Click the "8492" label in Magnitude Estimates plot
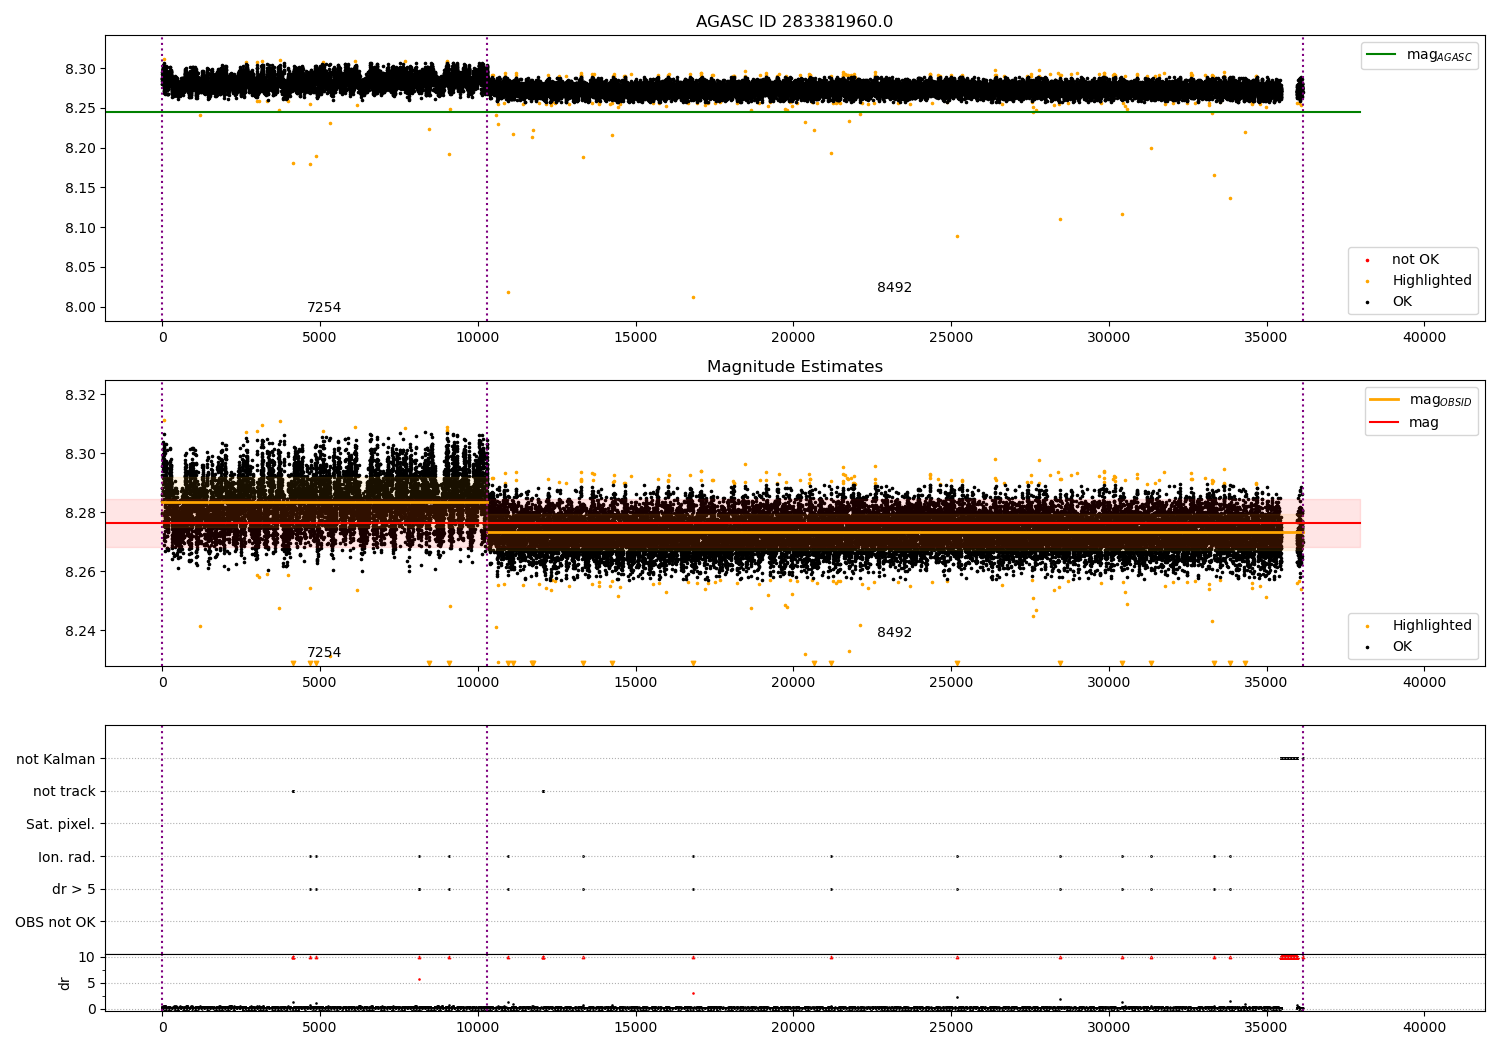This screenshot has width=1500, height=1050. click(x=894, y=633)
